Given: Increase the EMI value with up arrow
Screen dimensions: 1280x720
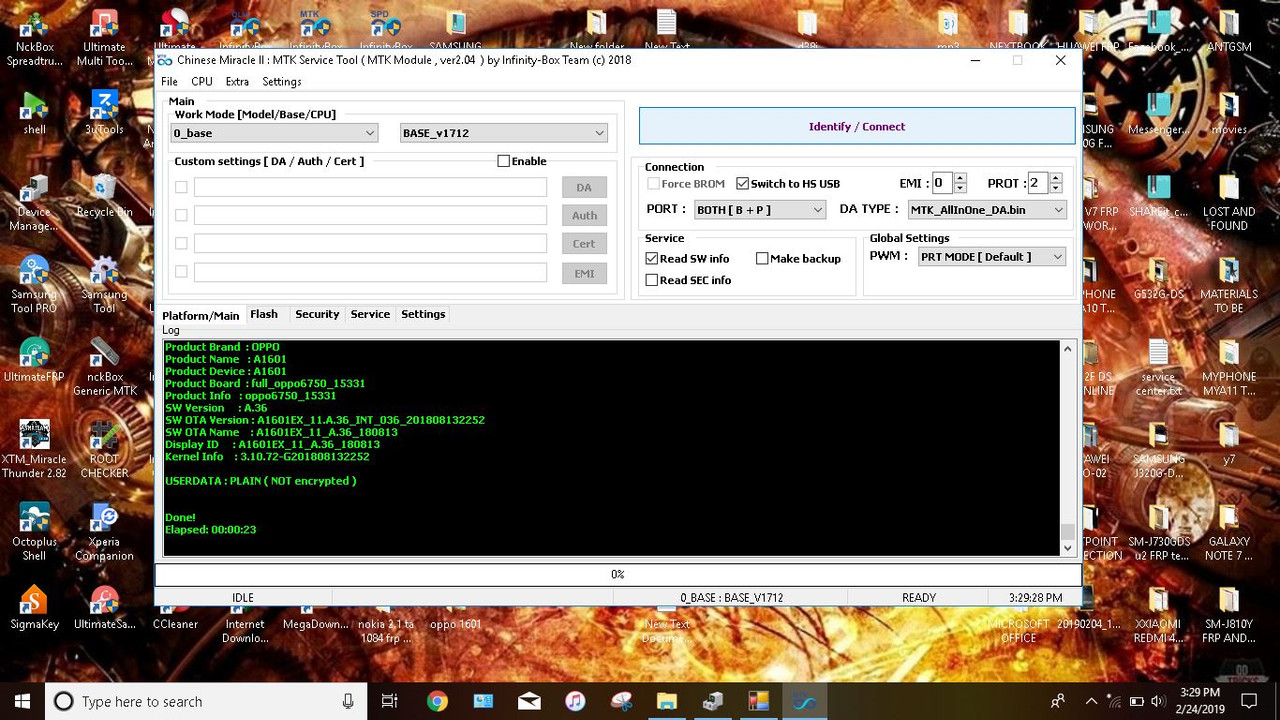Looking at the screenshot, I should click(x=960, y=178).
